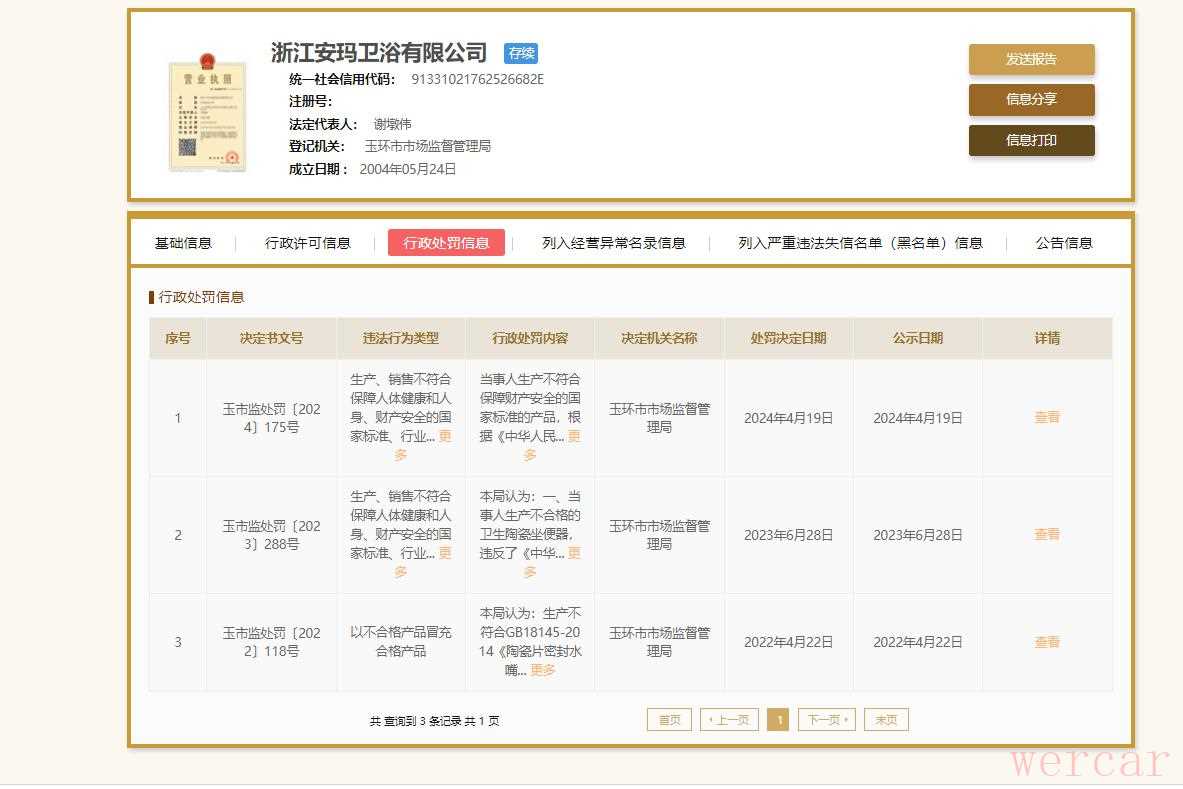Jump to 末页 of the records
The width and height of the screenshot is (1183, 789).
[886, 720]
